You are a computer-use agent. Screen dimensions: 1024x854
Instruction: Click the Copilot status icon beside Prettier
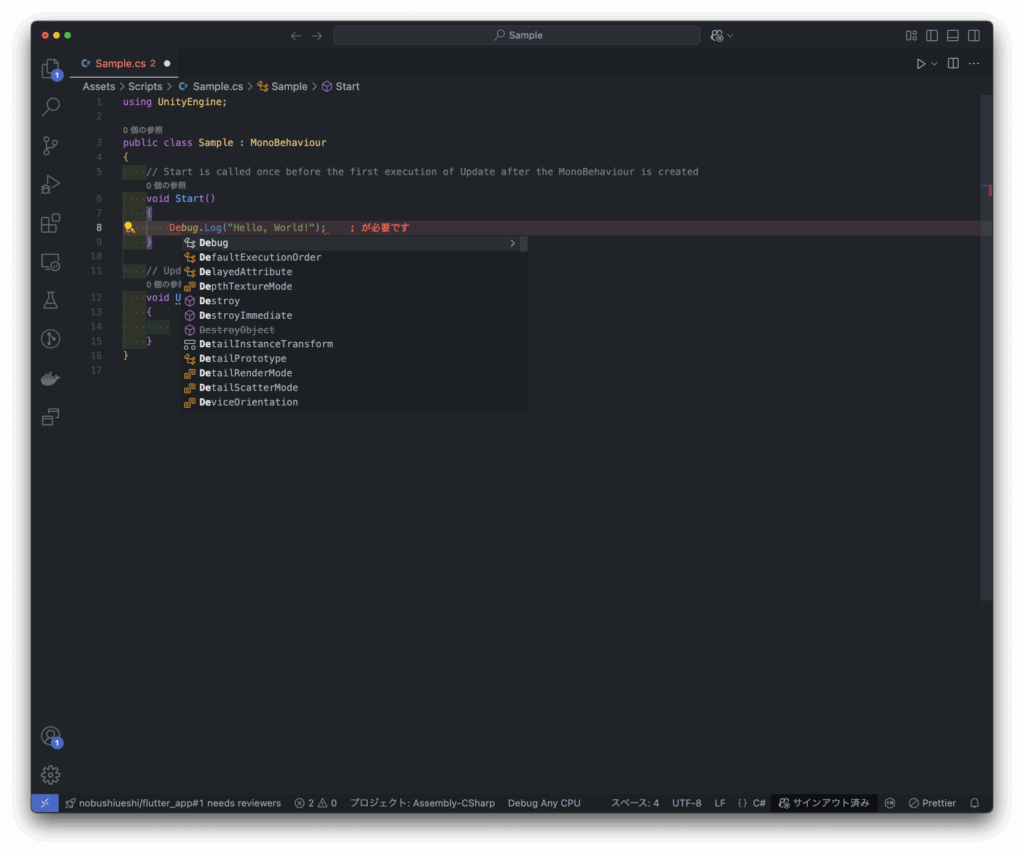click(x=889, y=803)
